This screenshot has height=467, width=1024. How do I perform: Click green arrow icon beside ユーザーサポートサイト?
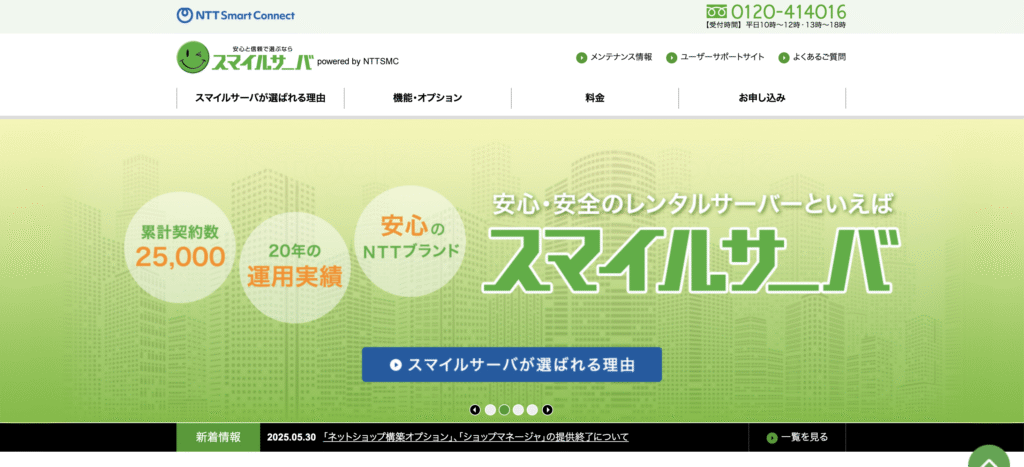[x=671, y=57]
